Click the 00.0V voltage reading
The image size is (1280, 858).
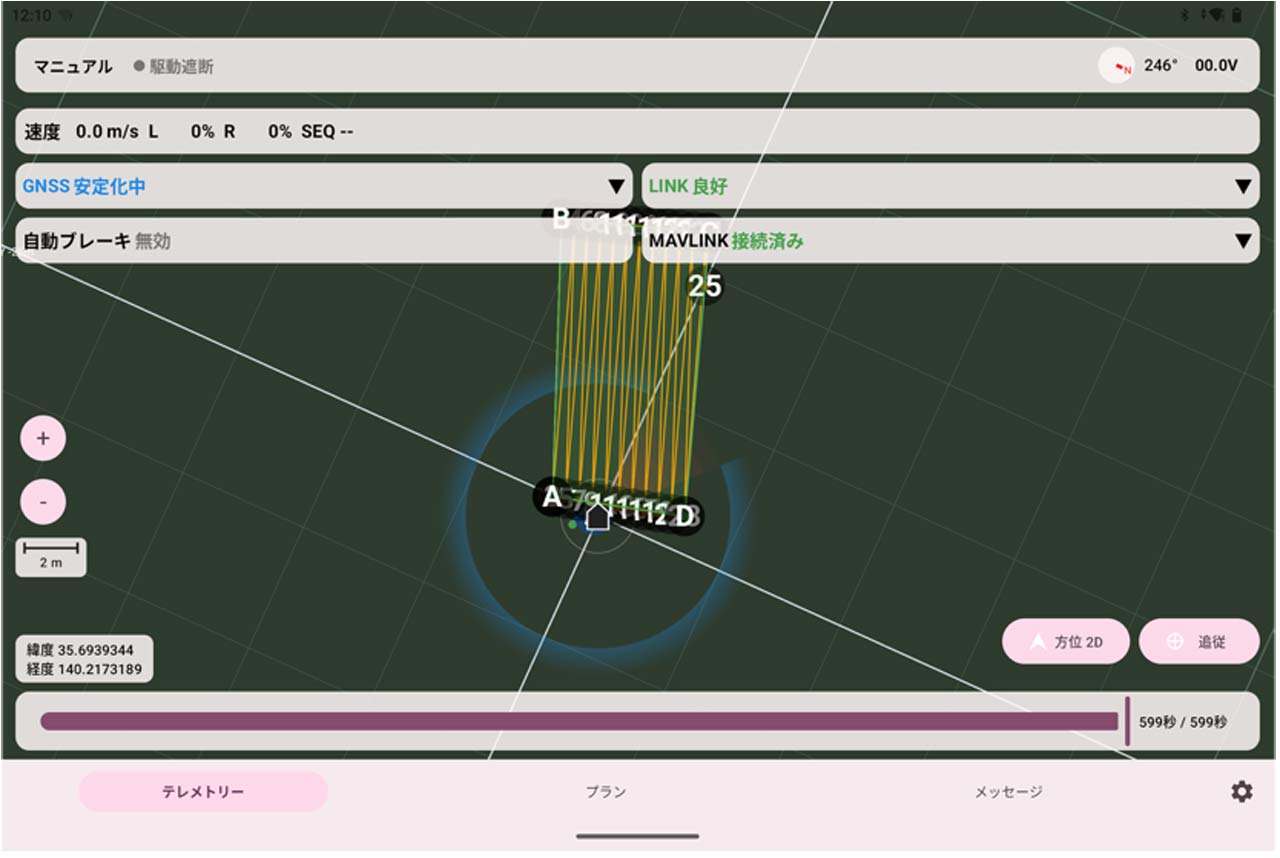[1217, 66]
